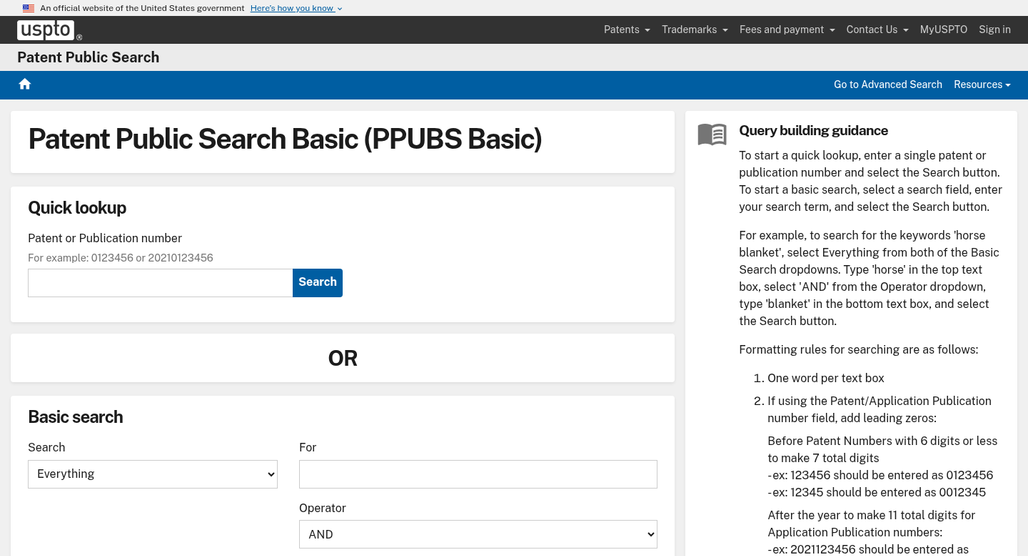
Task: Click Sign in
Action: [x=994, y=30]
